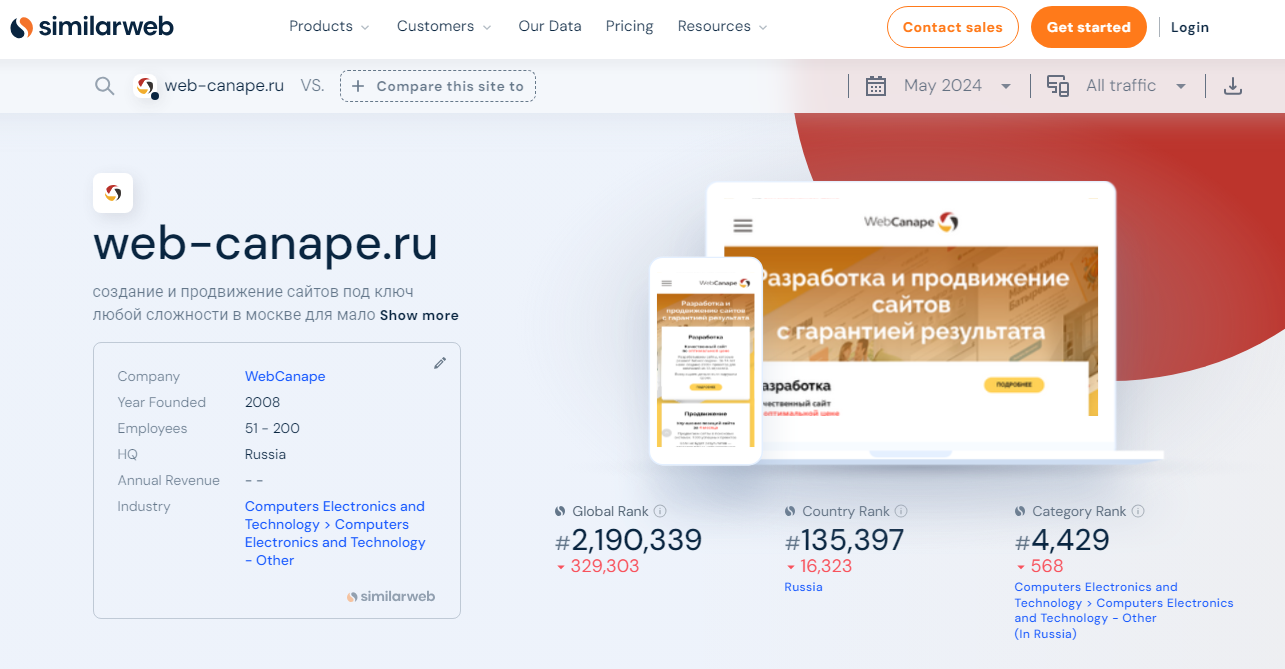The image size is (1285, 669).
Task: Click the plus icon in the Compare this site to box
Action: (358, 86)
